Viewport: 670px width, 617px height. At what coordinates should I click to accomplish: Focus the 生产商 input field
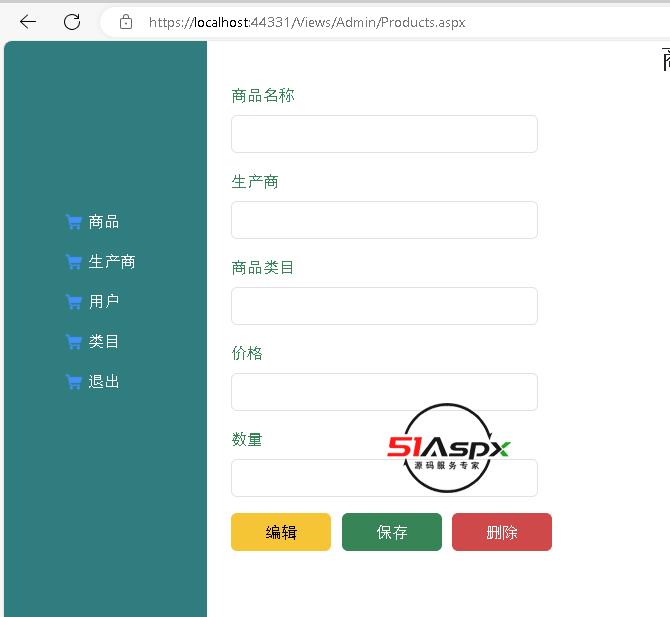click(384, 220)
